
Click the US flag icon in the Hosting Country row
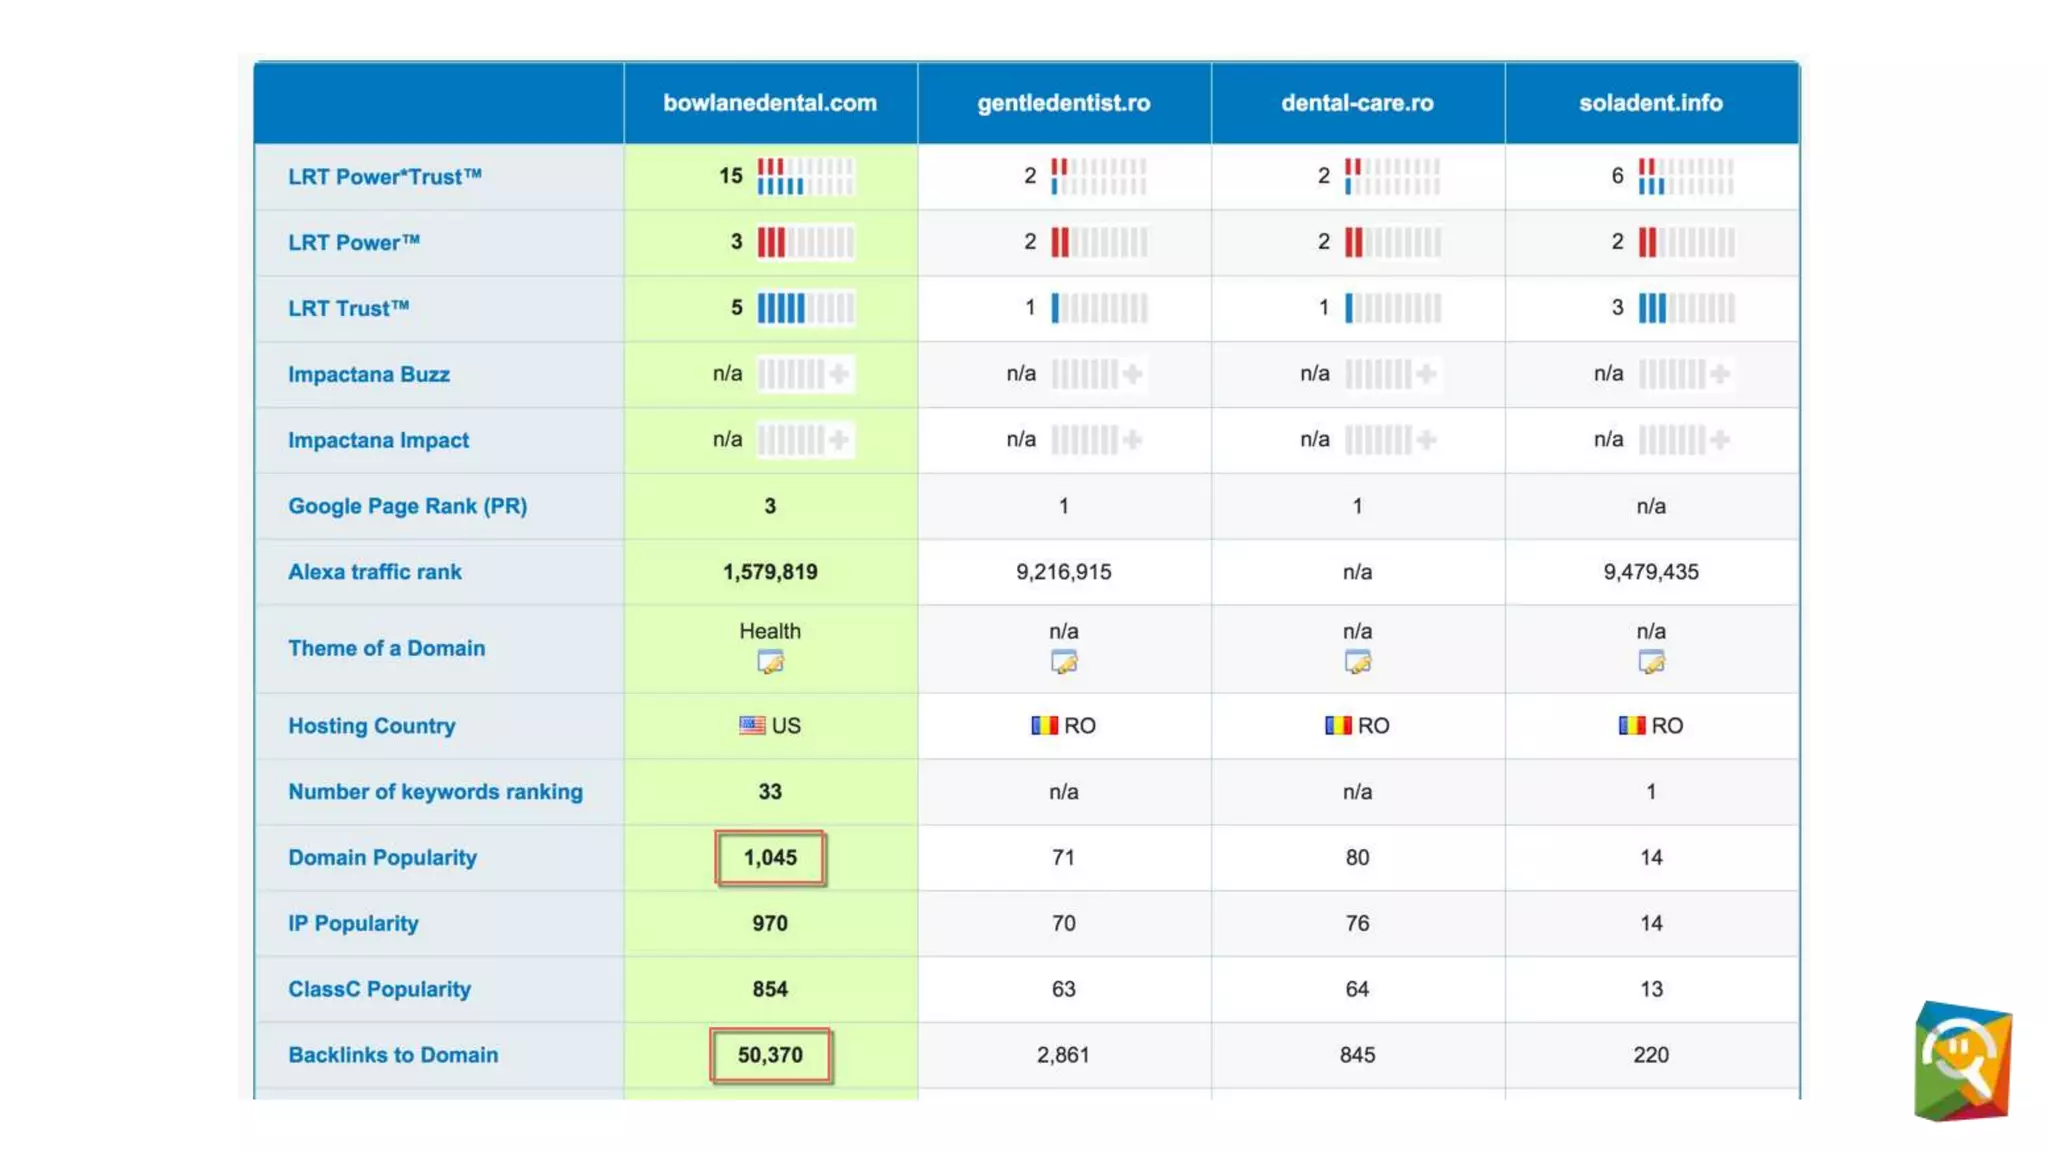[752, 725]
